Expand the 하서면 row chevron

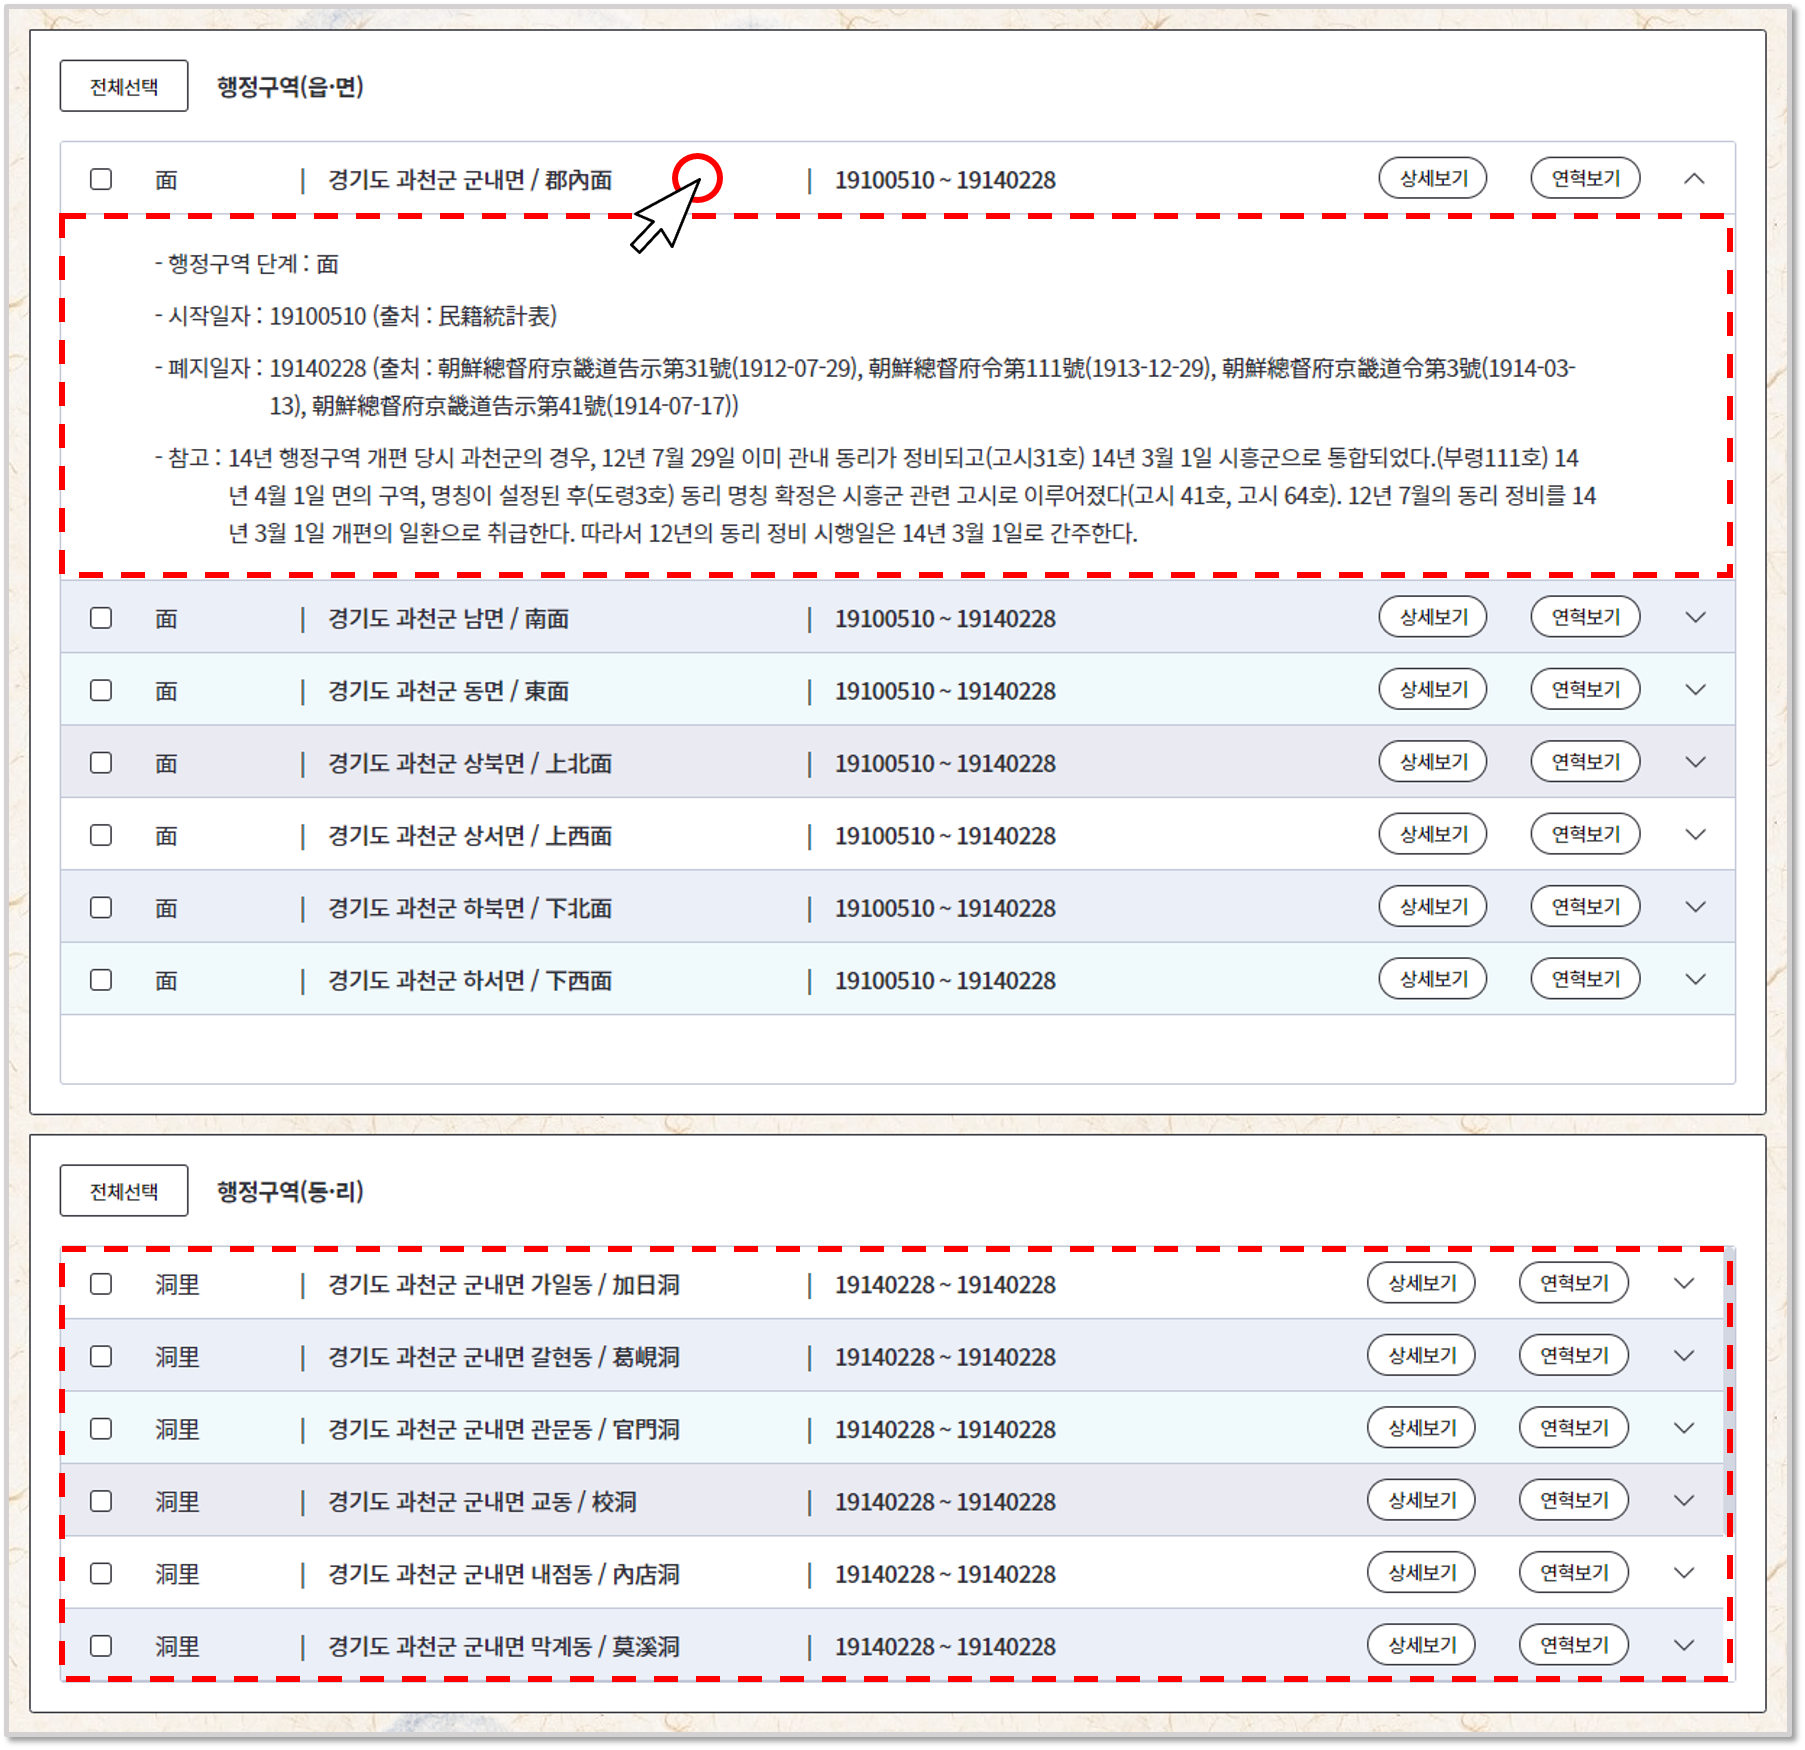click(x=1695, y=979)
